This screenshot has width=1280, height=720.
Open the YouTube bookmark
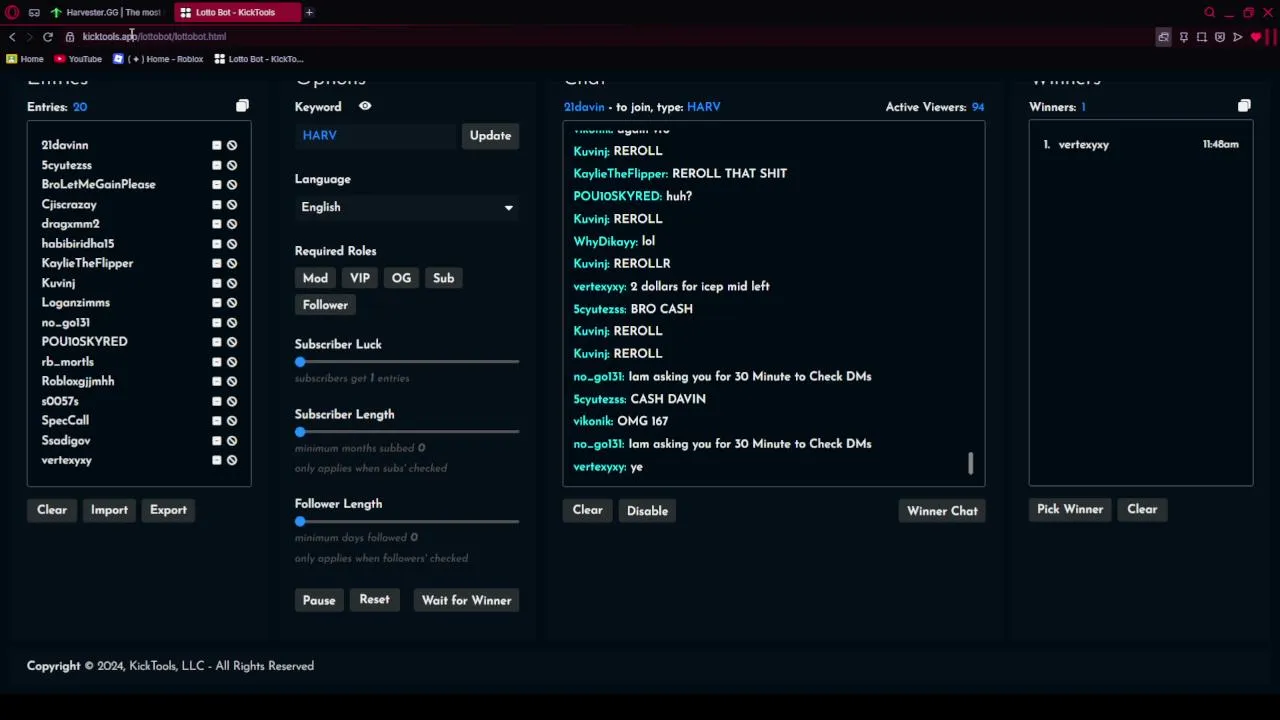[x=78, y=59]
